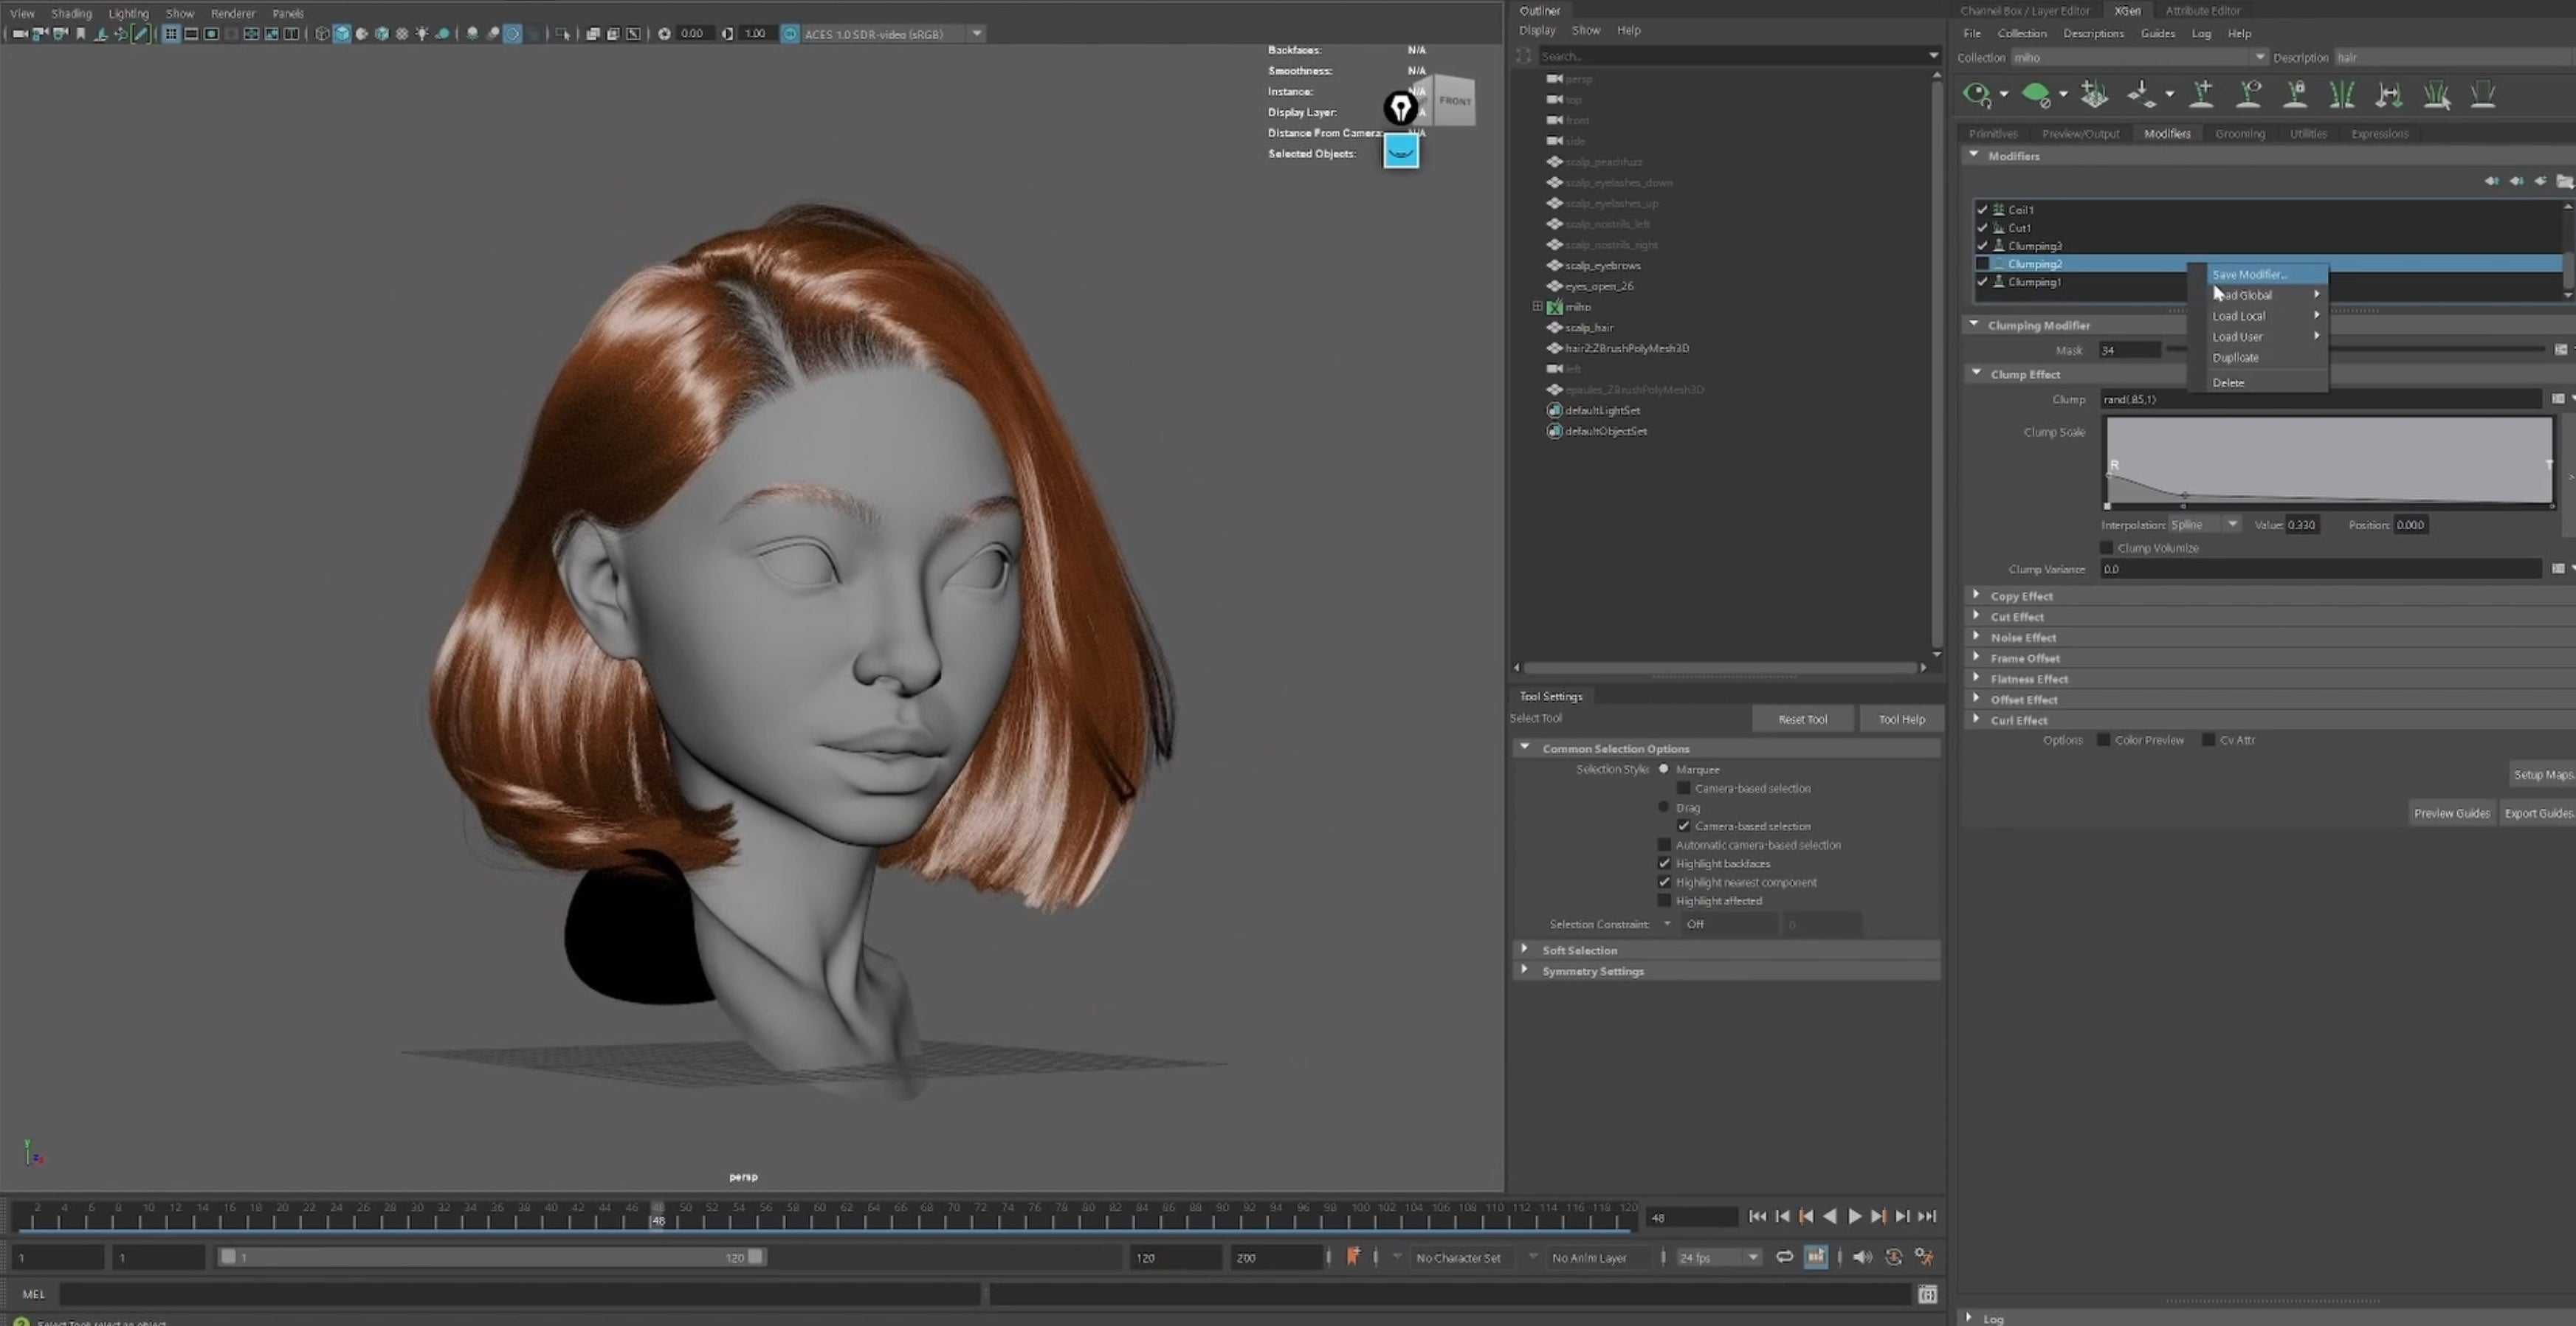Disable the Clumping3 modifier checkbox
2576x1326 pixels.
tap(1982, 246)
